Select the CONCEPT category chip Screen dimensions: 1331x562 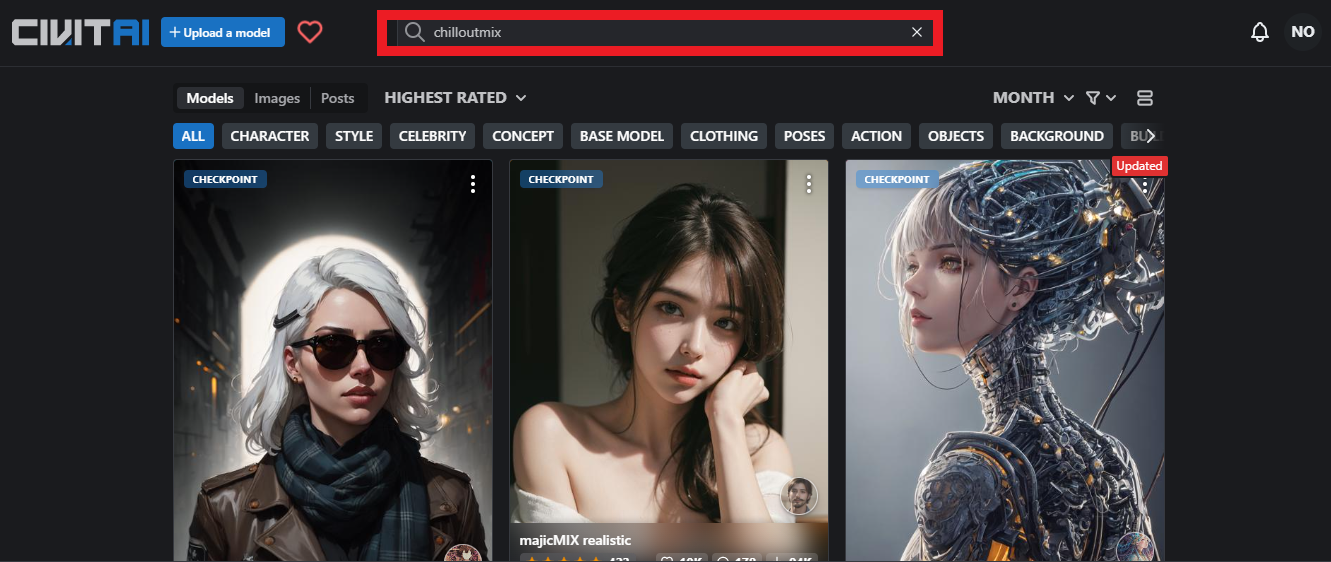(523, 136)
